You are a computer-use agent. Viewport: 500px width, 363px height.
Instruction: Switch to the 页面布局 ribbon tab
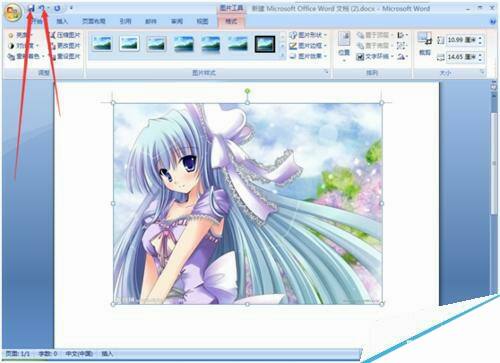coord(94,22)
